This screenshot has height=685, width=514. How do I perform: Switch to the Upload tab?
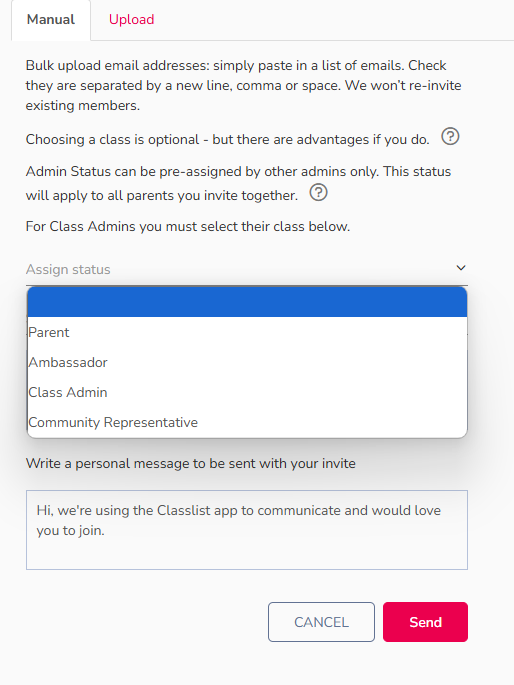point(131,20)
